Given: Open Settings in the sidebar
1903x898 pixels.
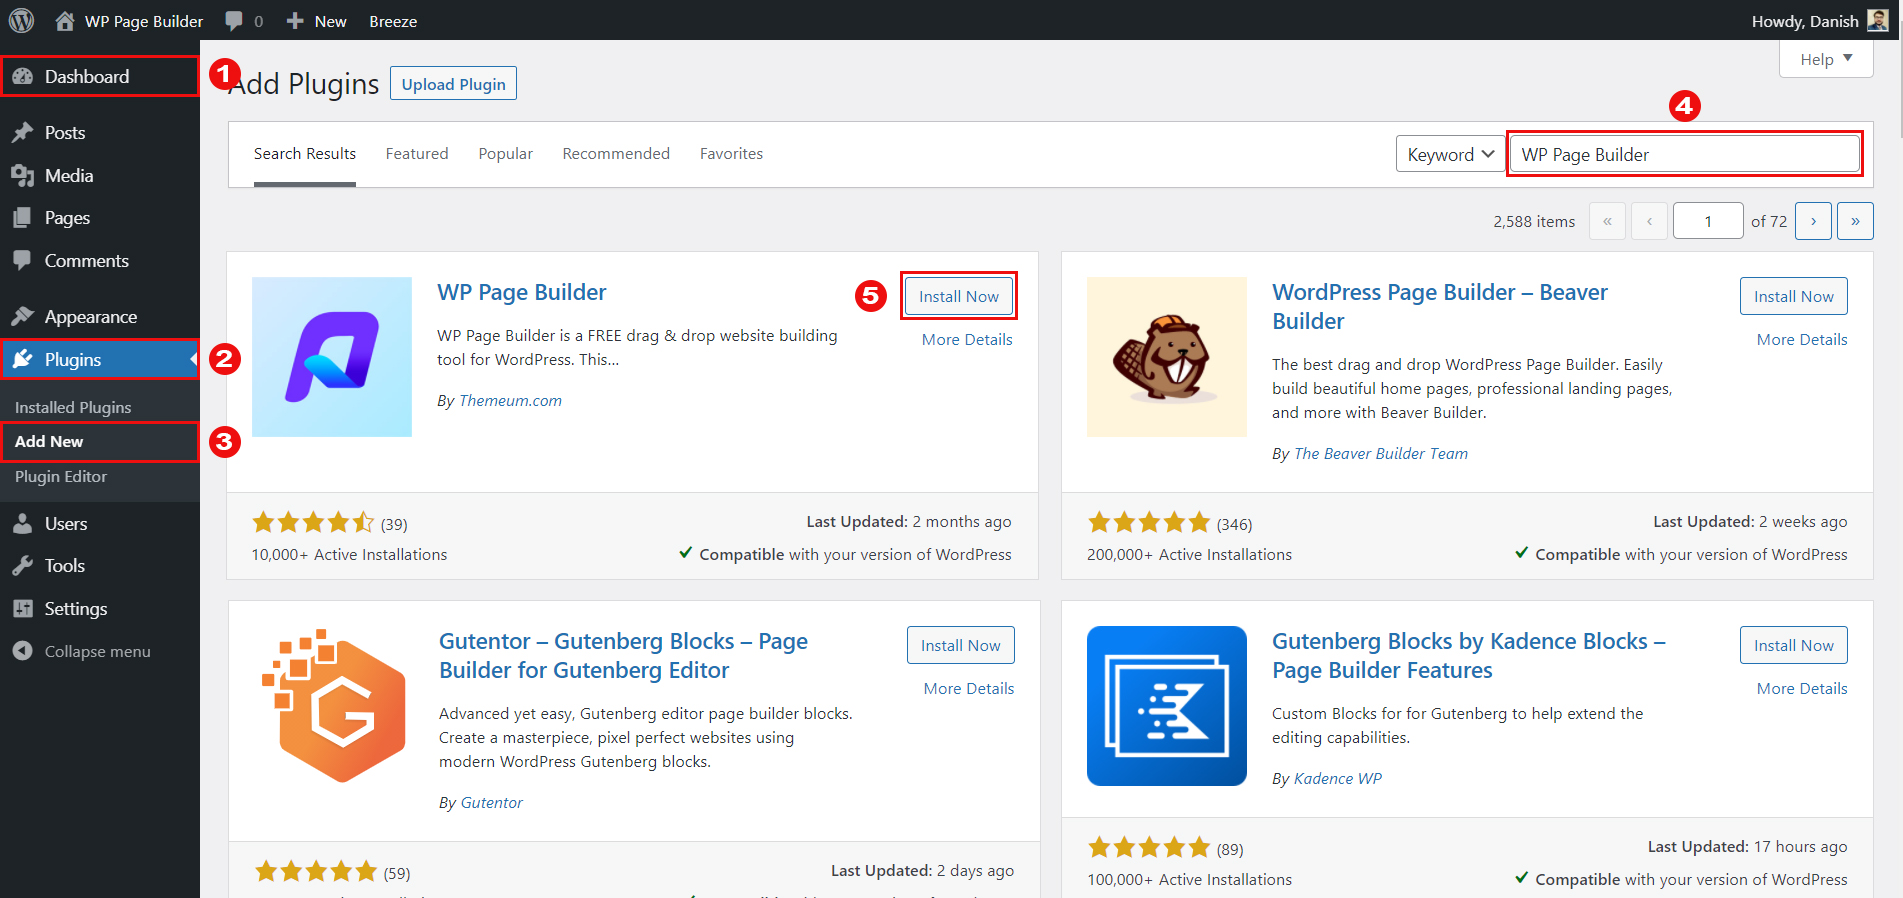Looking at the screenshot, I should (75, 609).
